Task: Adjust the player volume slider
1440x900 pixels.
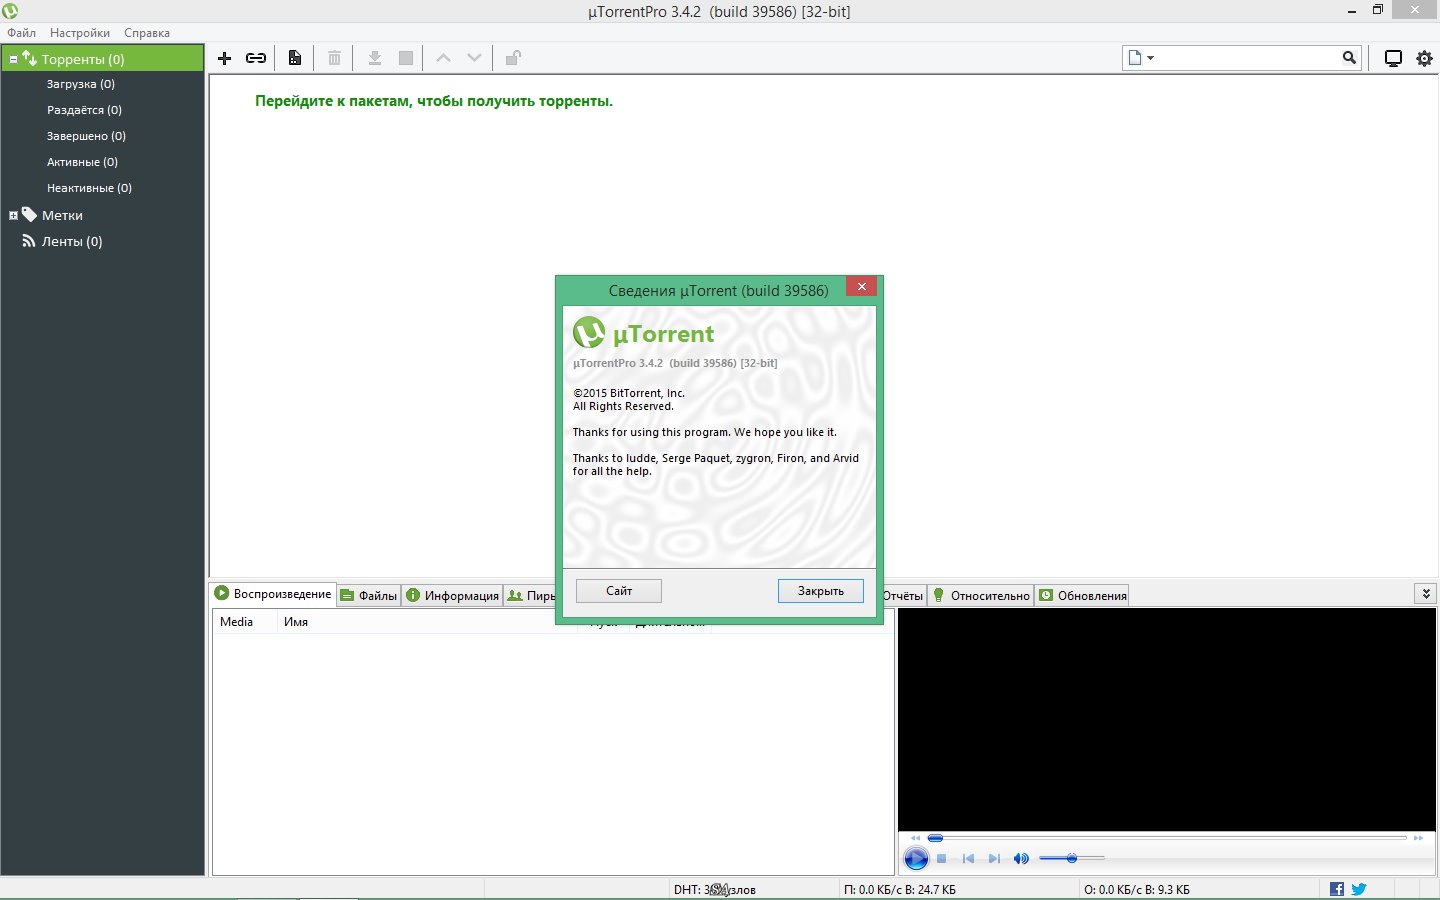Action: [x=1072, y=858]
